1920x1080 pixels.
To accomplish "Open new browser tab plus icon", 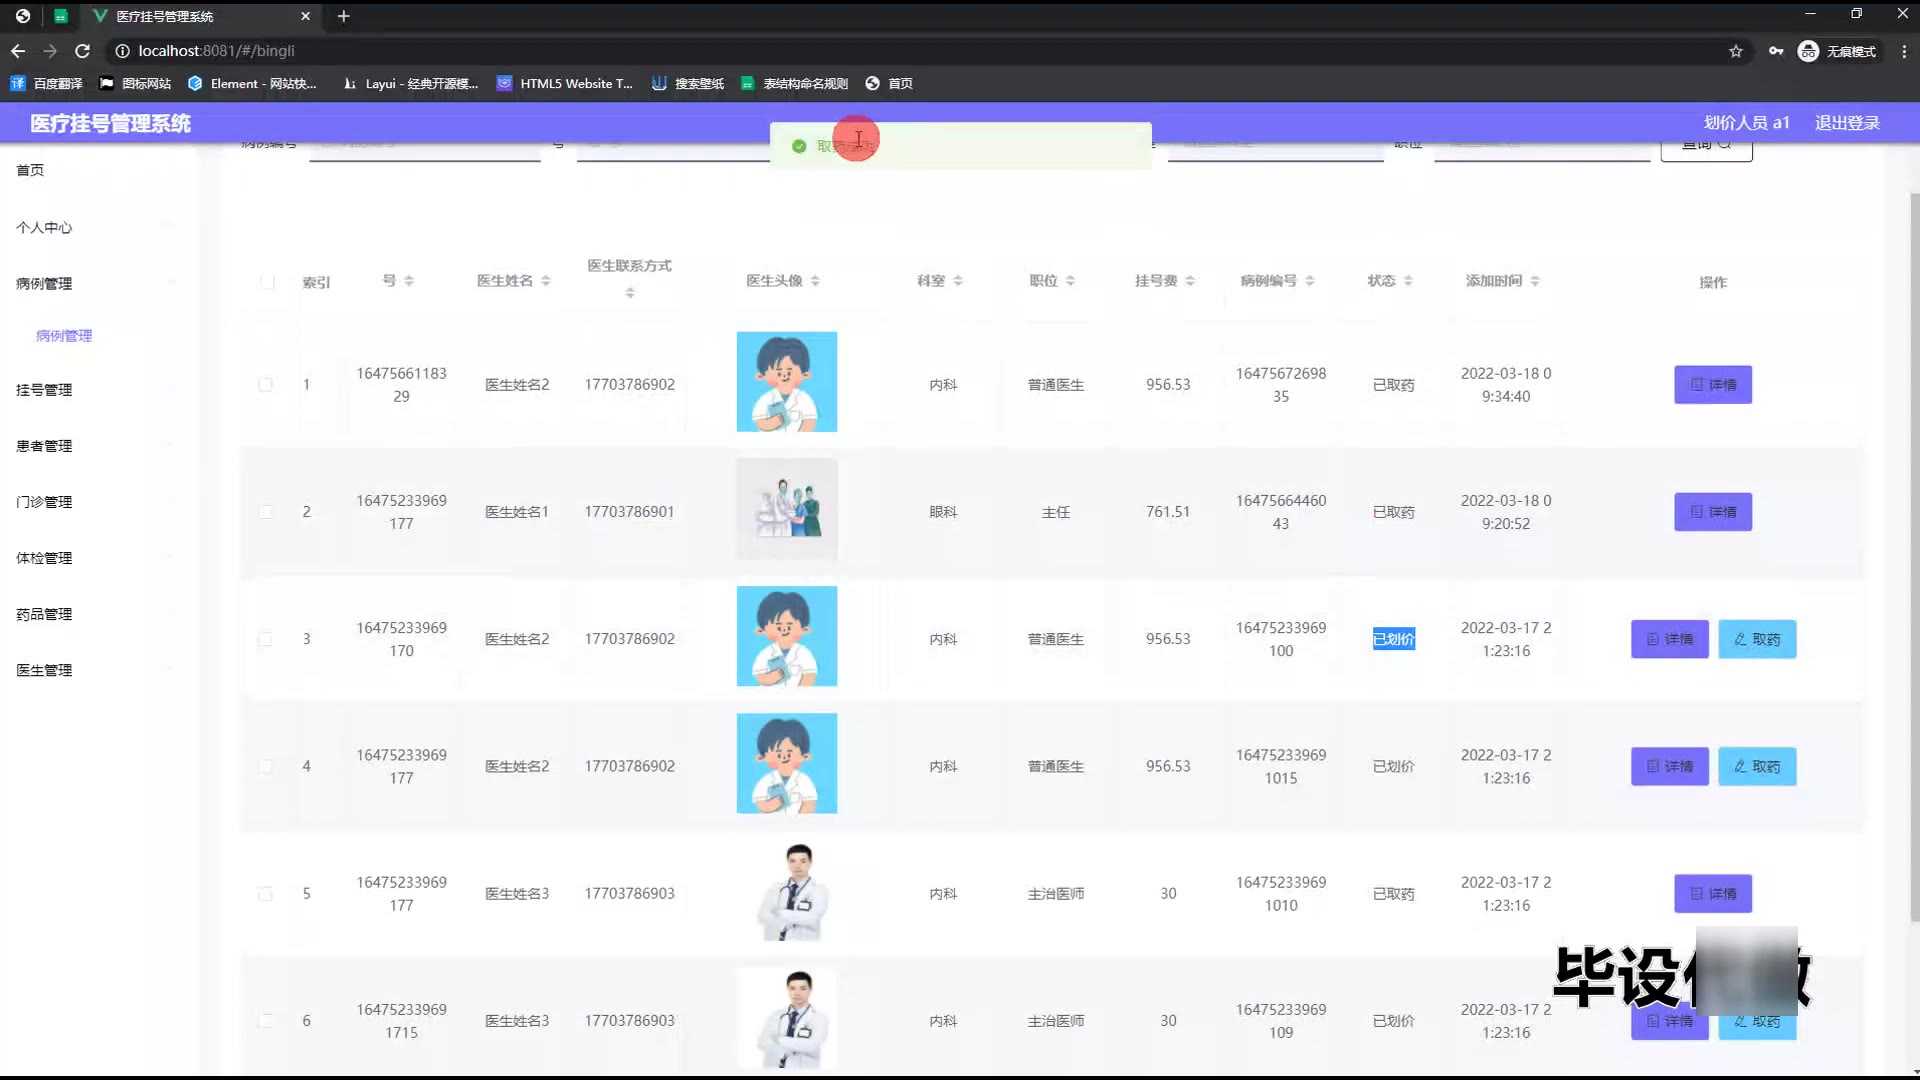I will point(343,16).
